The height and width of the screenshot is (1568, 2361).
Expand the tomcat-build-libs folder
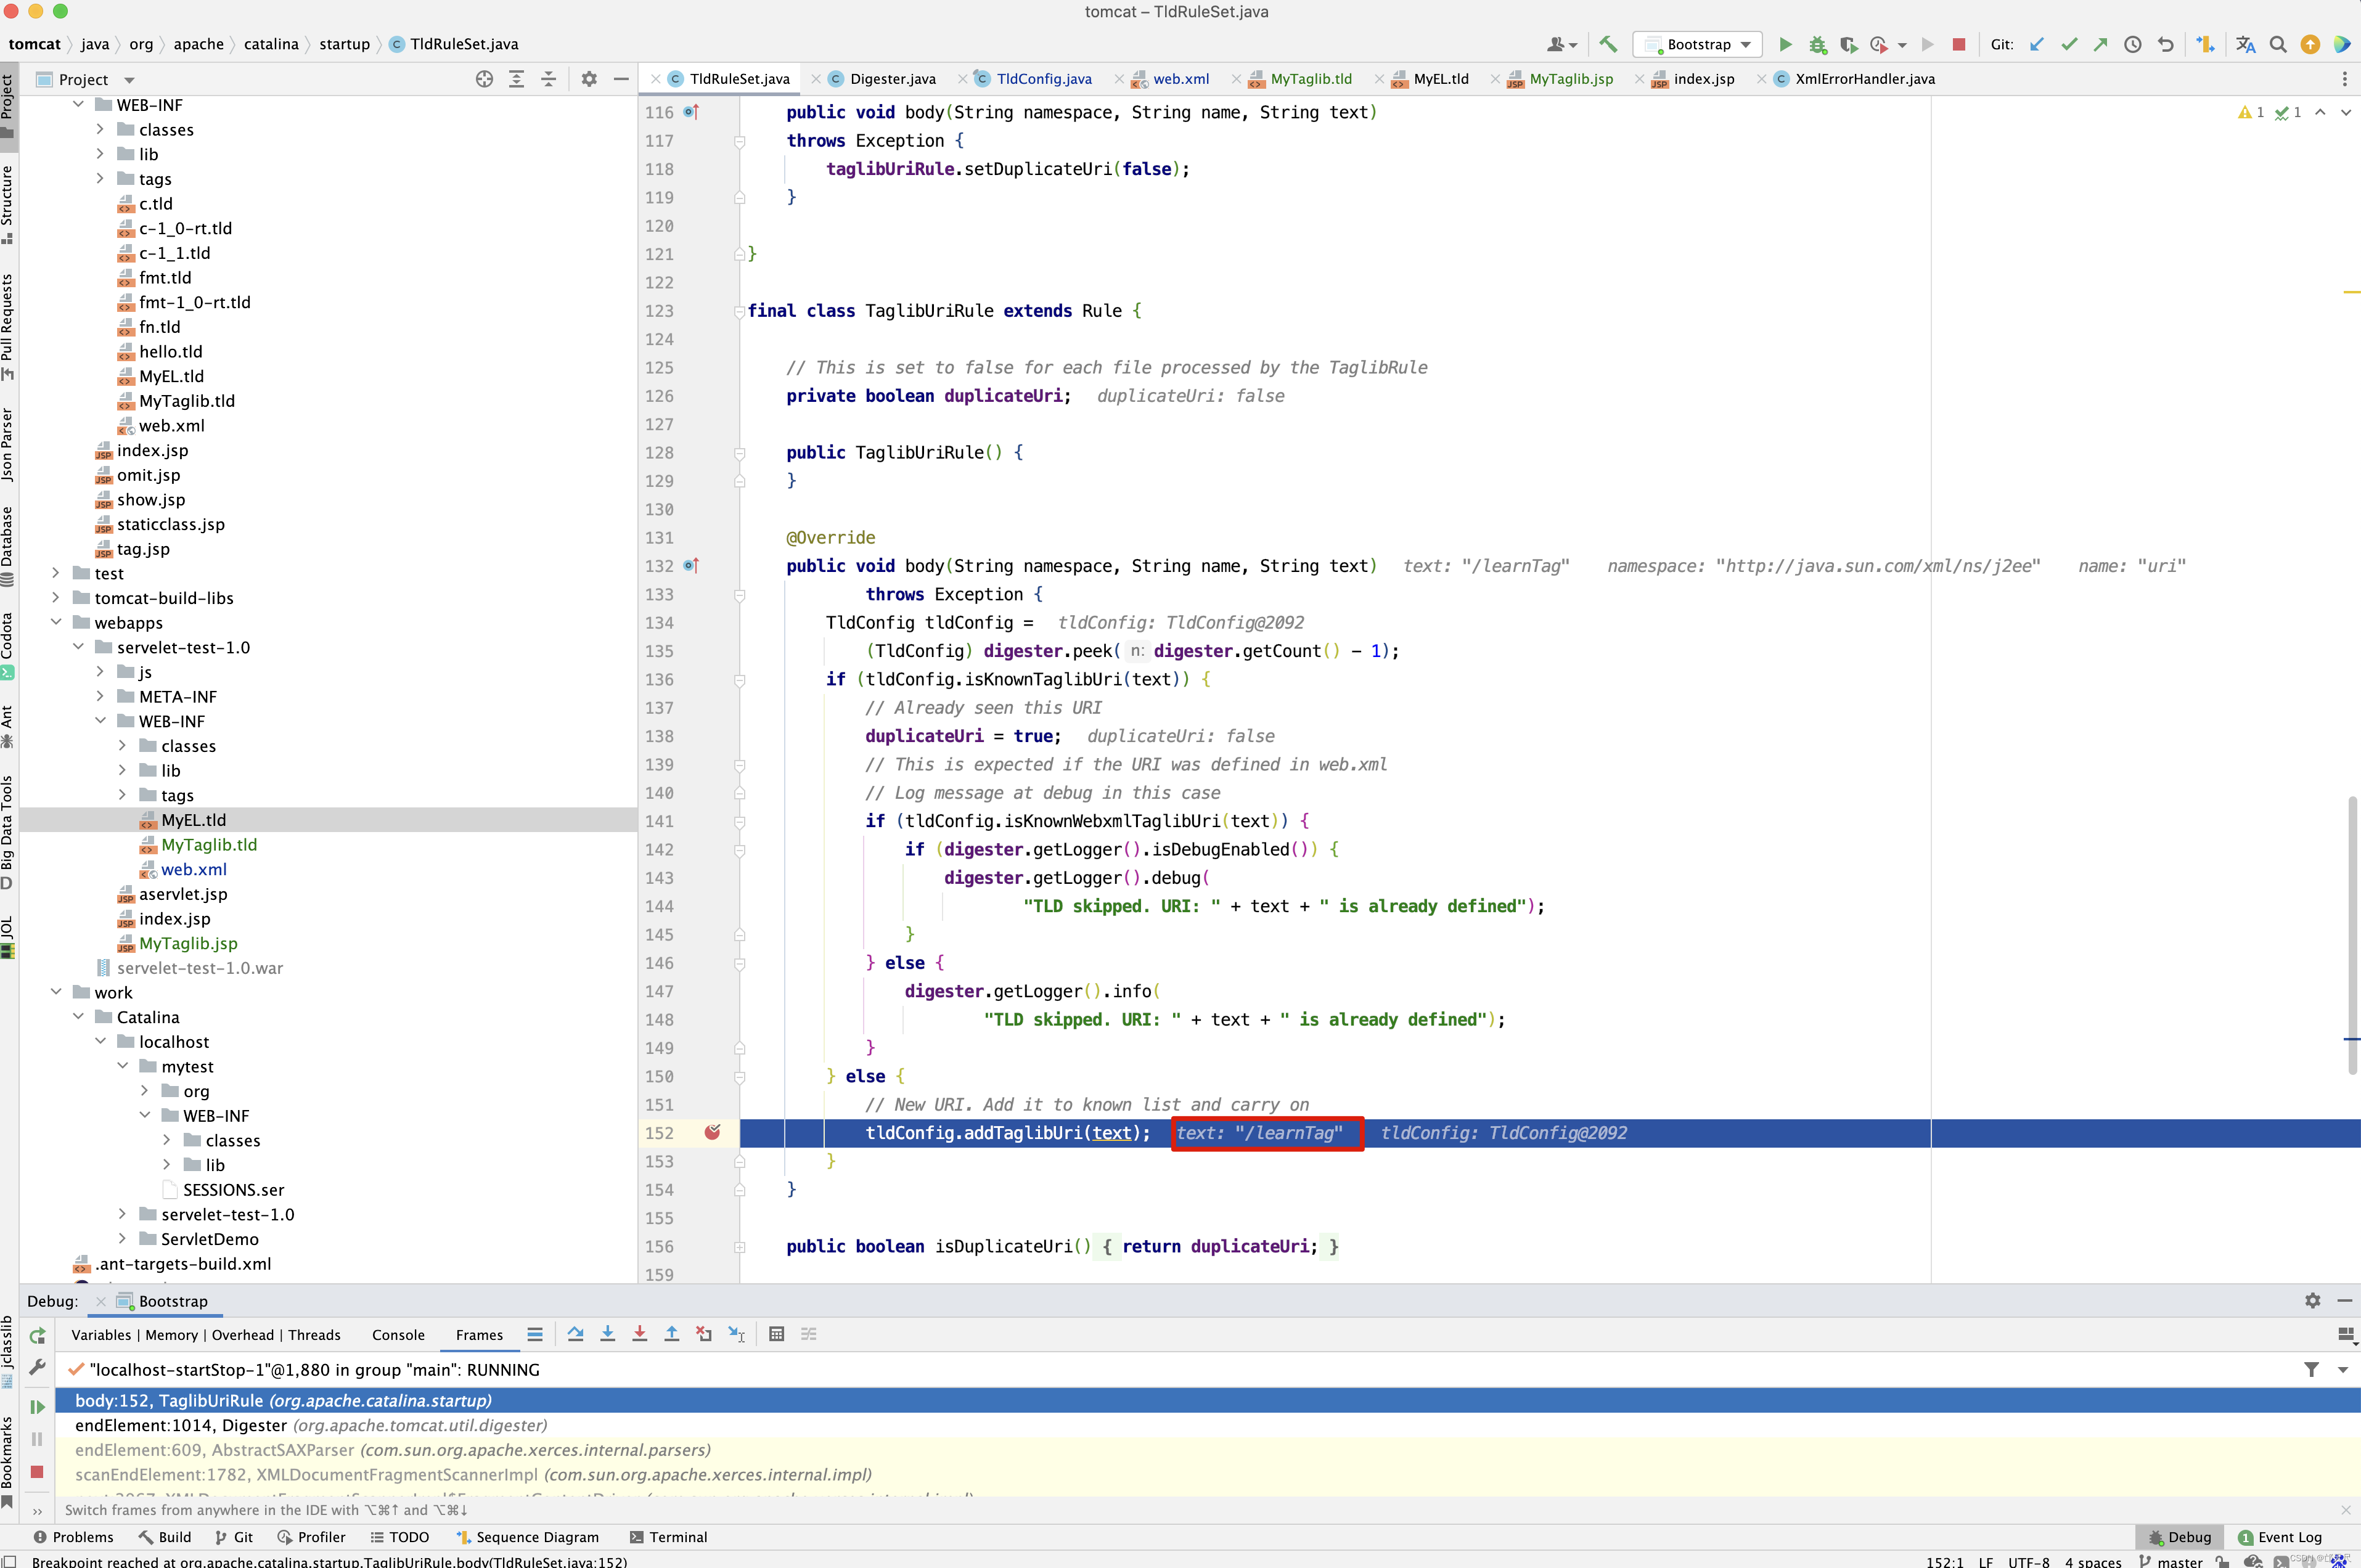pyautogui.click(x=56, y=598)
